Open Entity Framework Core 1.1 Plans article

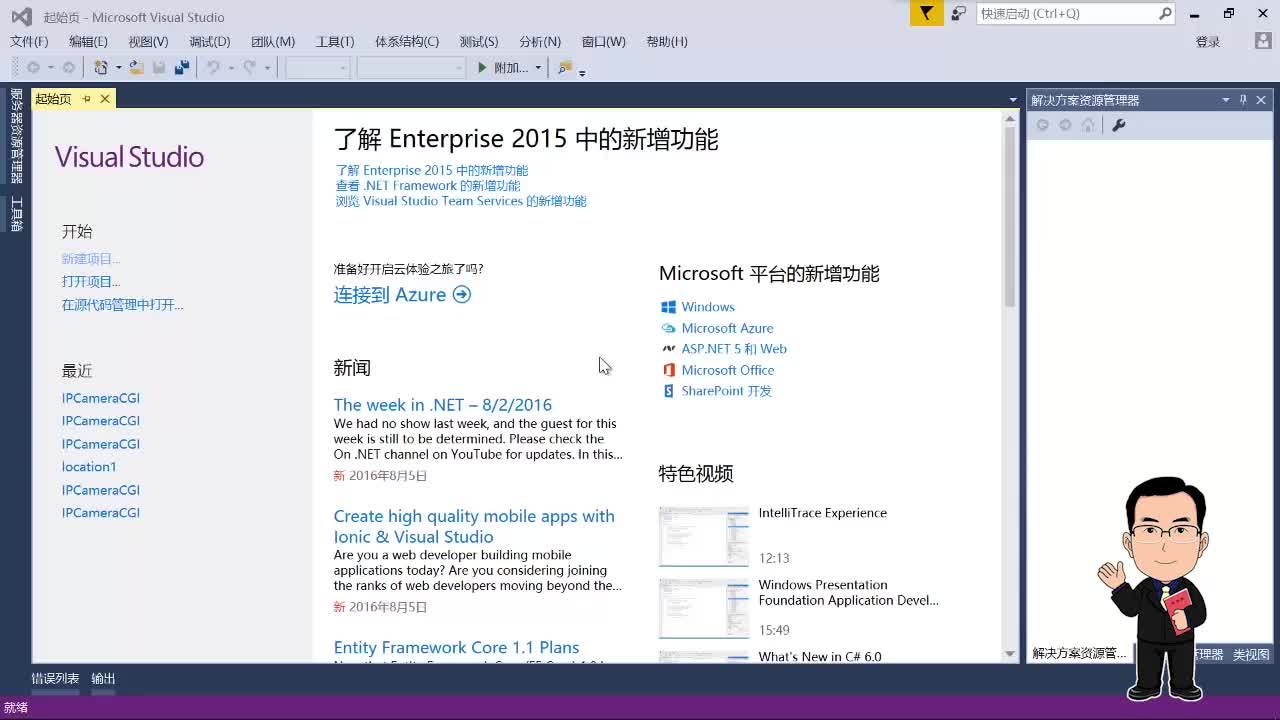click(456, 648)
